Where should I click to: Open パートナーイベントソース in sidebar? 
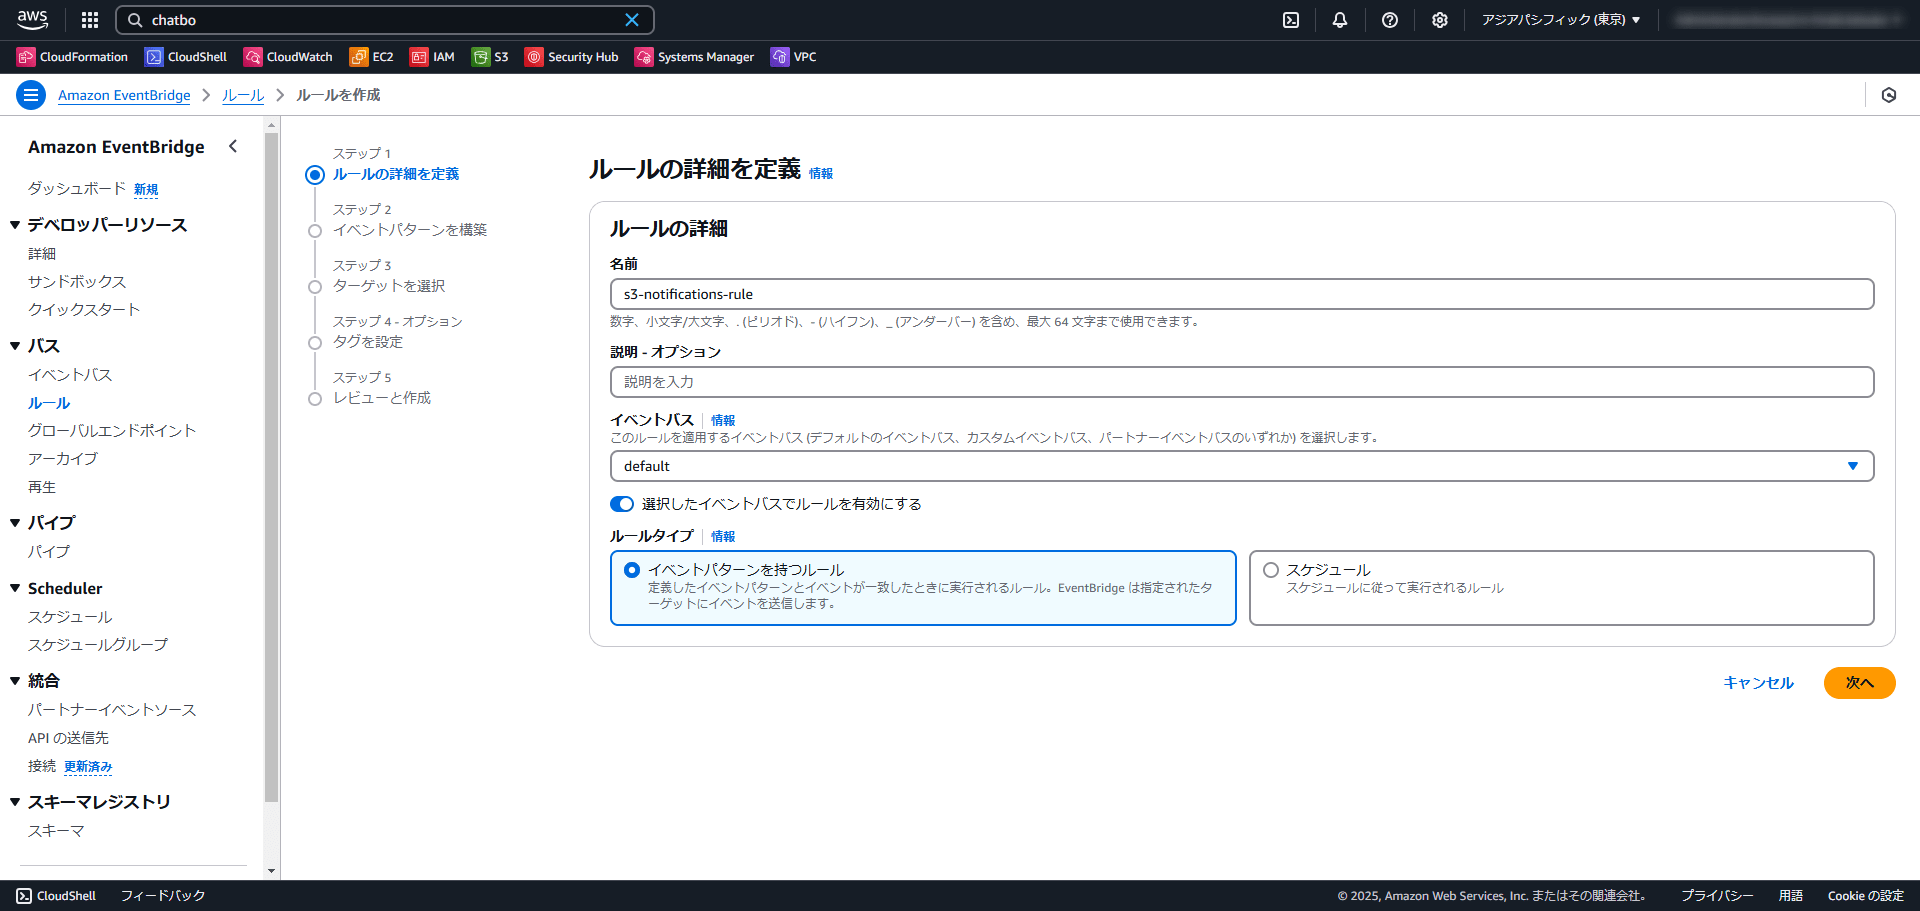112,710
